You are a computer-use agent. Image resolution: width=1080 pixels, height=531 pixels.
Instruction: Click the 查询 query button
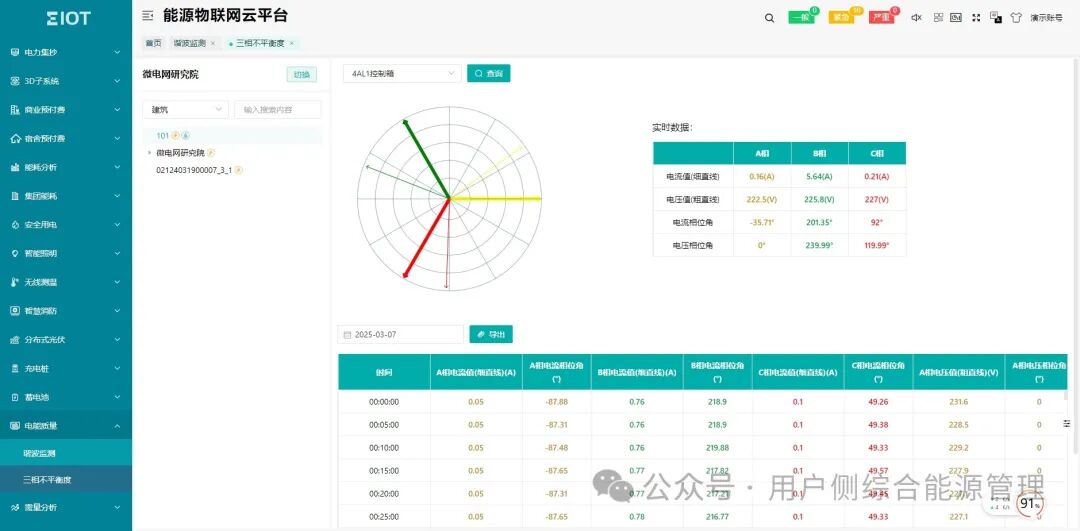point(488,73)
